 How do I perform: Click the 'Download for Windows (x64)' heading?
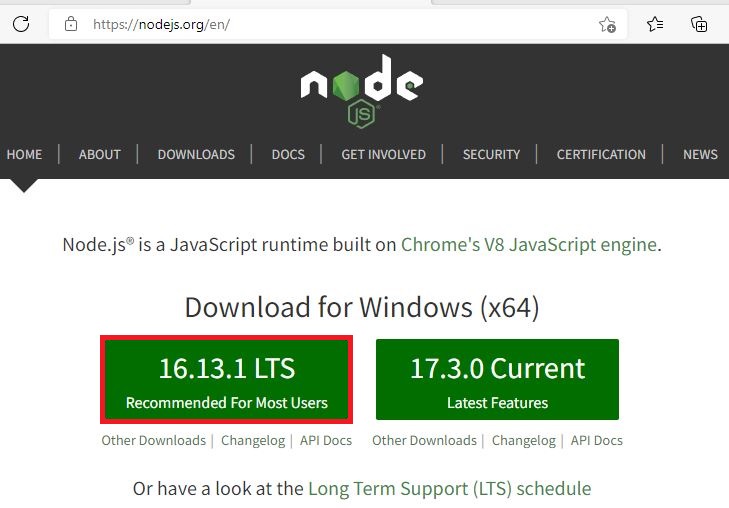[x=362, y=308]
